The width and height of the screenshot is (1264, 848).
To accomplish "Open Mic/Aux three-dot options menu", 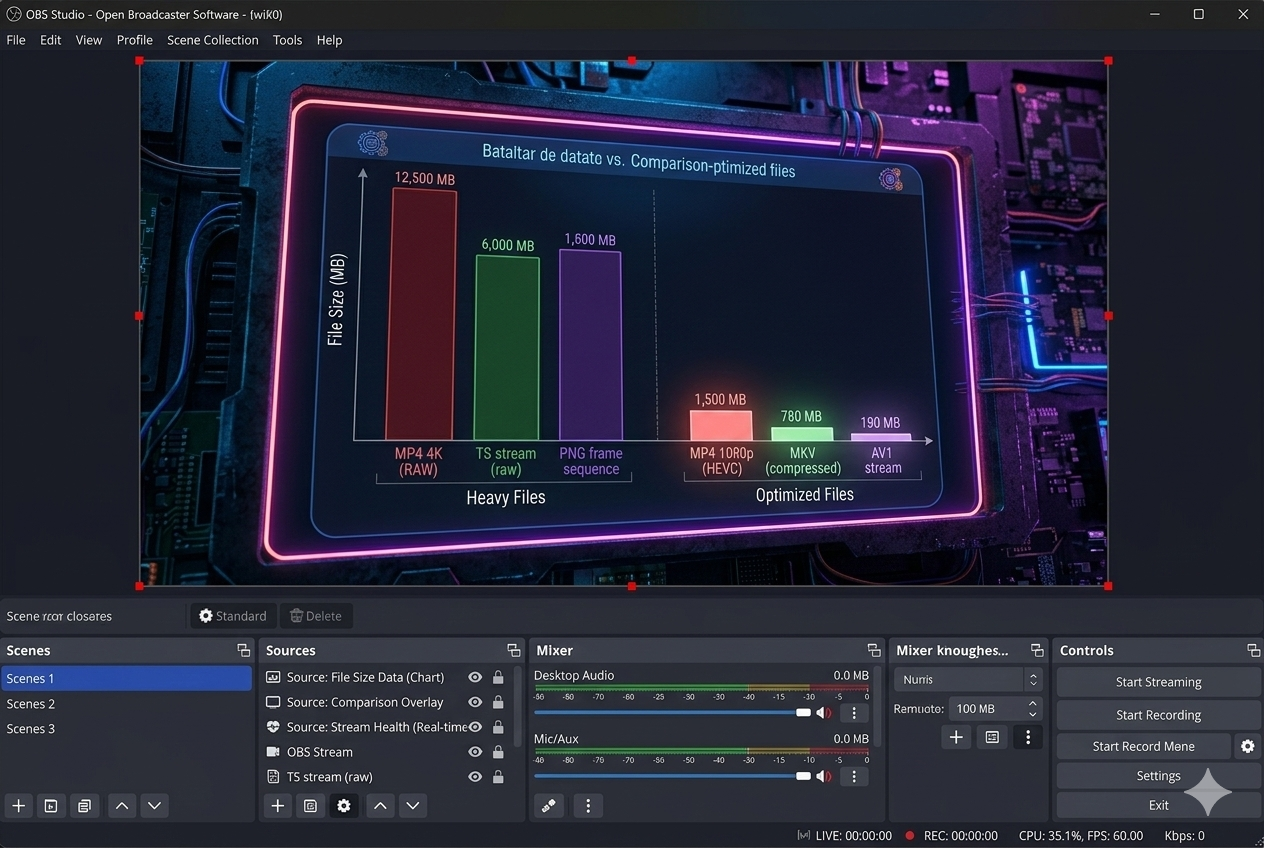I will pos(853,776).
